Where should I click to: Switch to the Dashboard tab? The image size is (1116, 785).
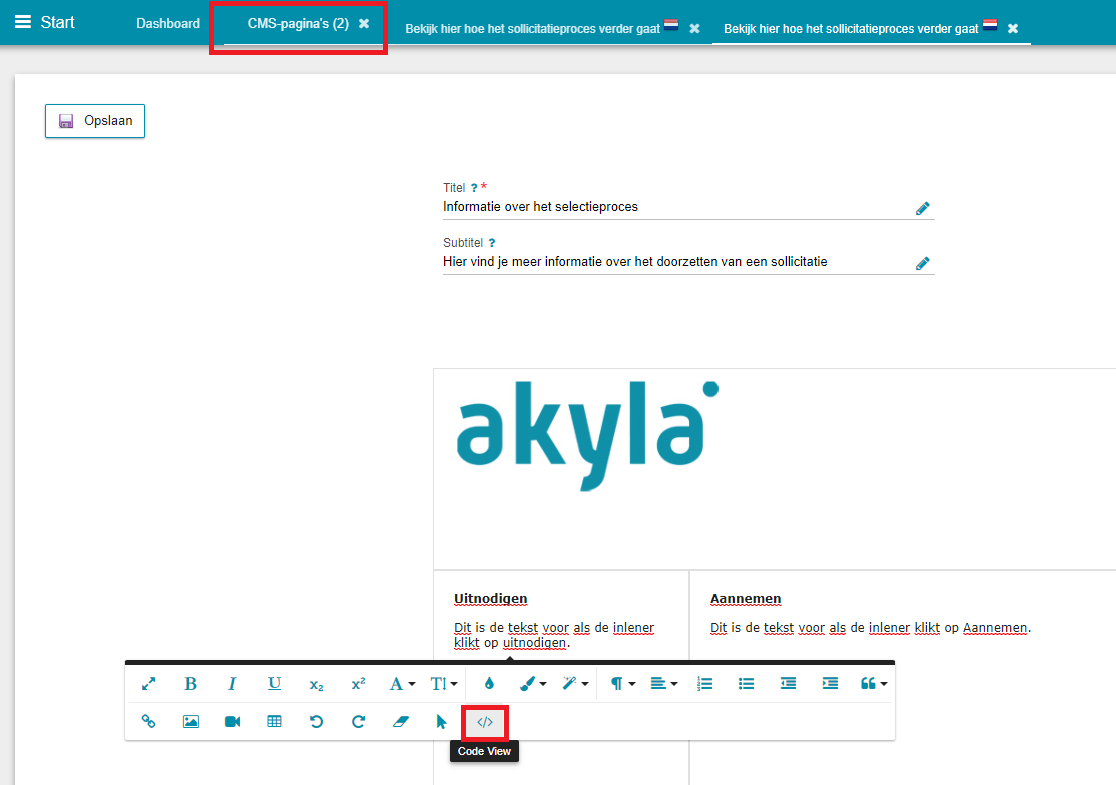click(168, 23)
